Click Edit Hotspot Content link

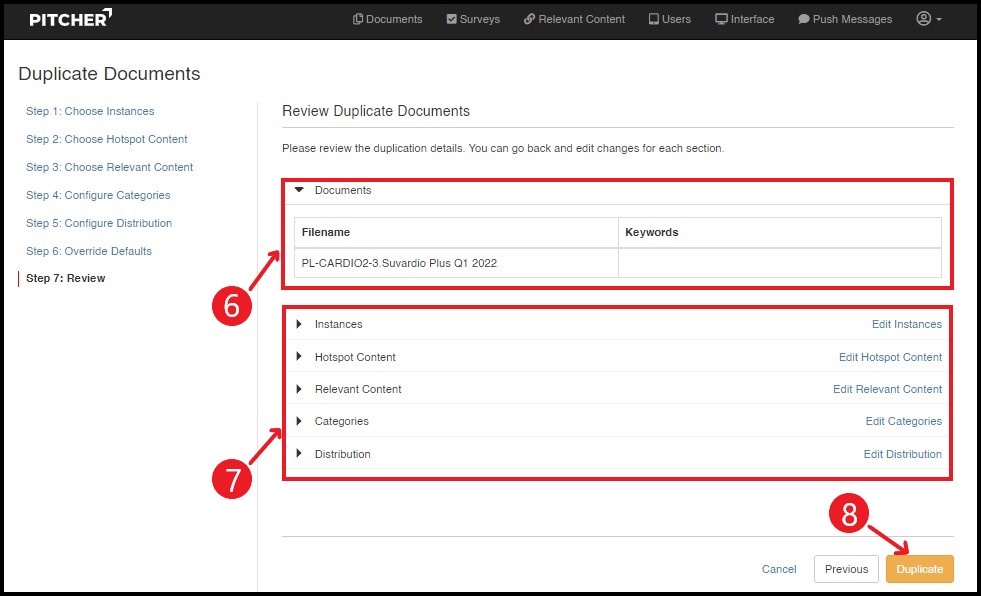890,357
